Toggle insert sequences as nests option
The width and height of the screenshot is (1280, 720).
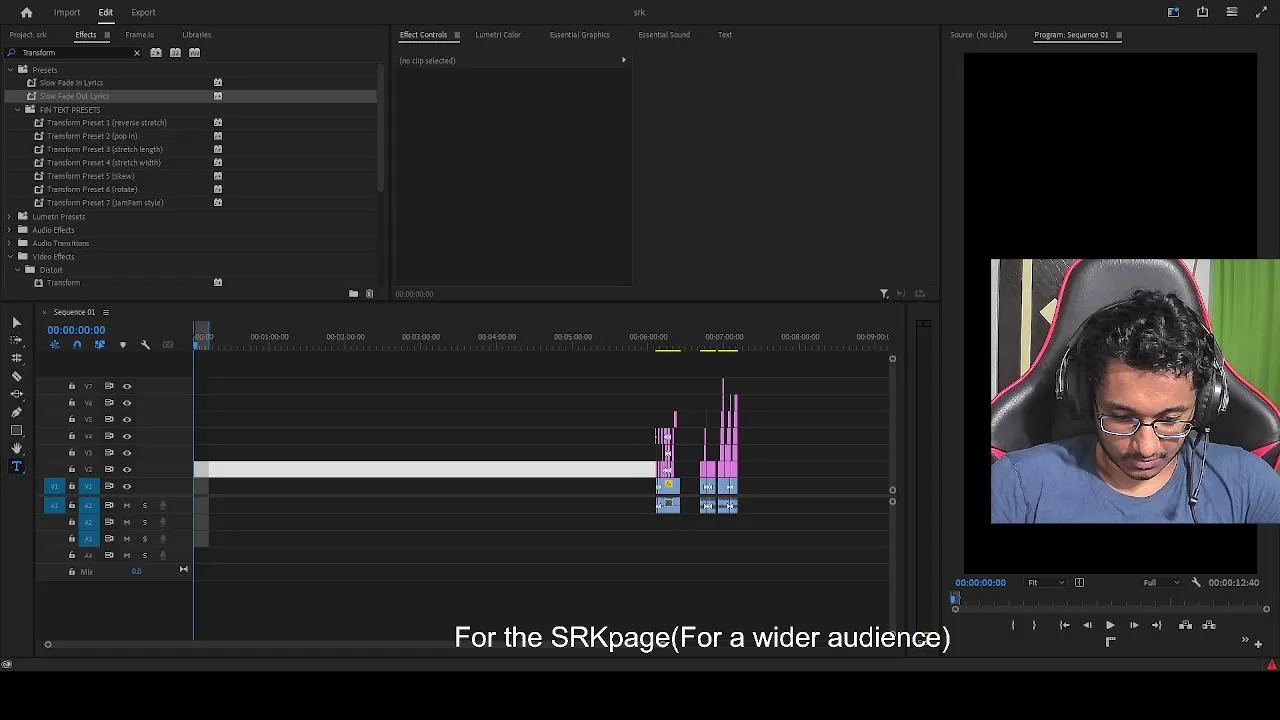[x=55, y=345]
